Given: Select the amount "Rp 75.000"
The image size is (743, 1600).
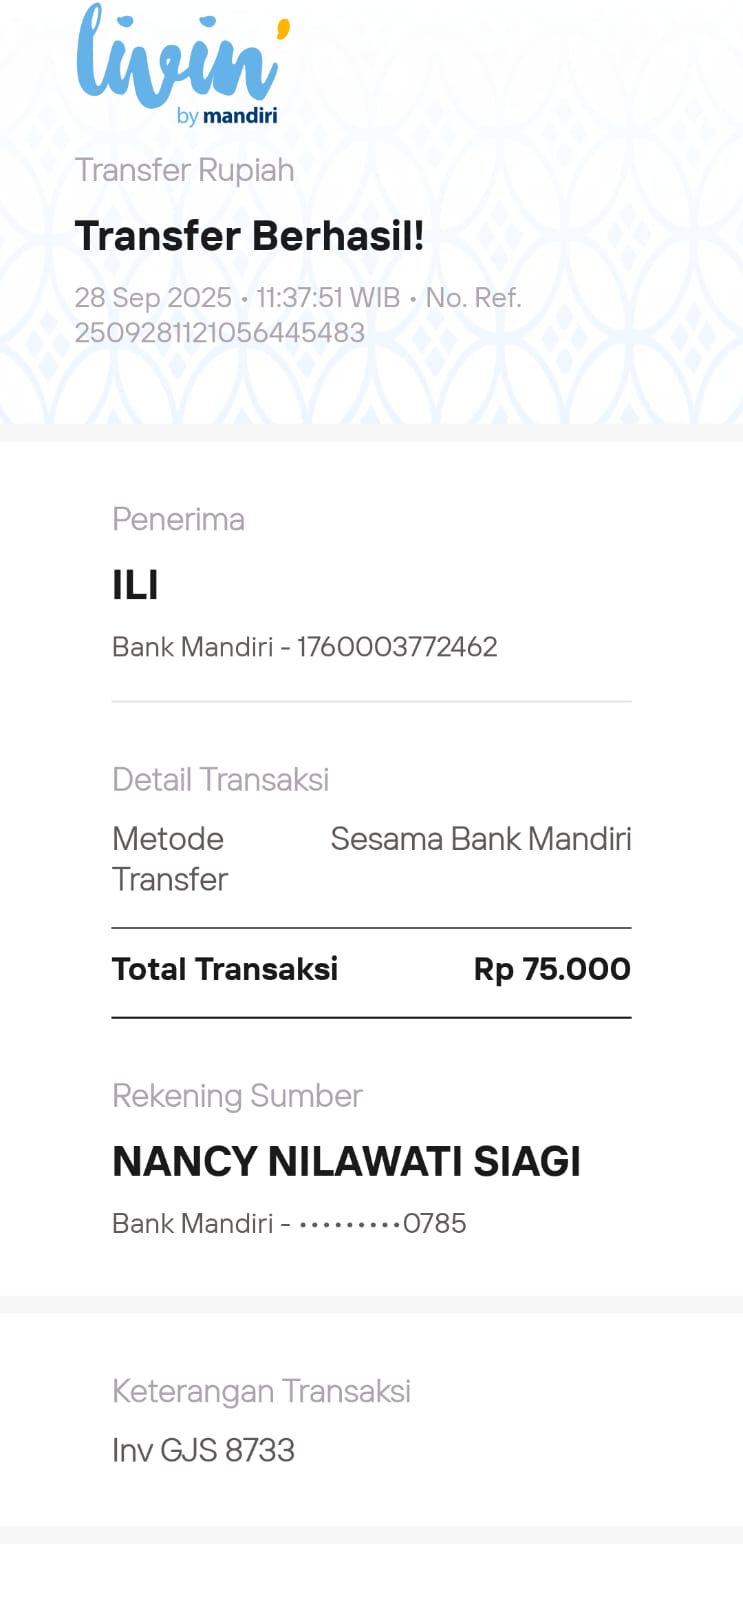Looking at the screenshot, I should point(552,969).
